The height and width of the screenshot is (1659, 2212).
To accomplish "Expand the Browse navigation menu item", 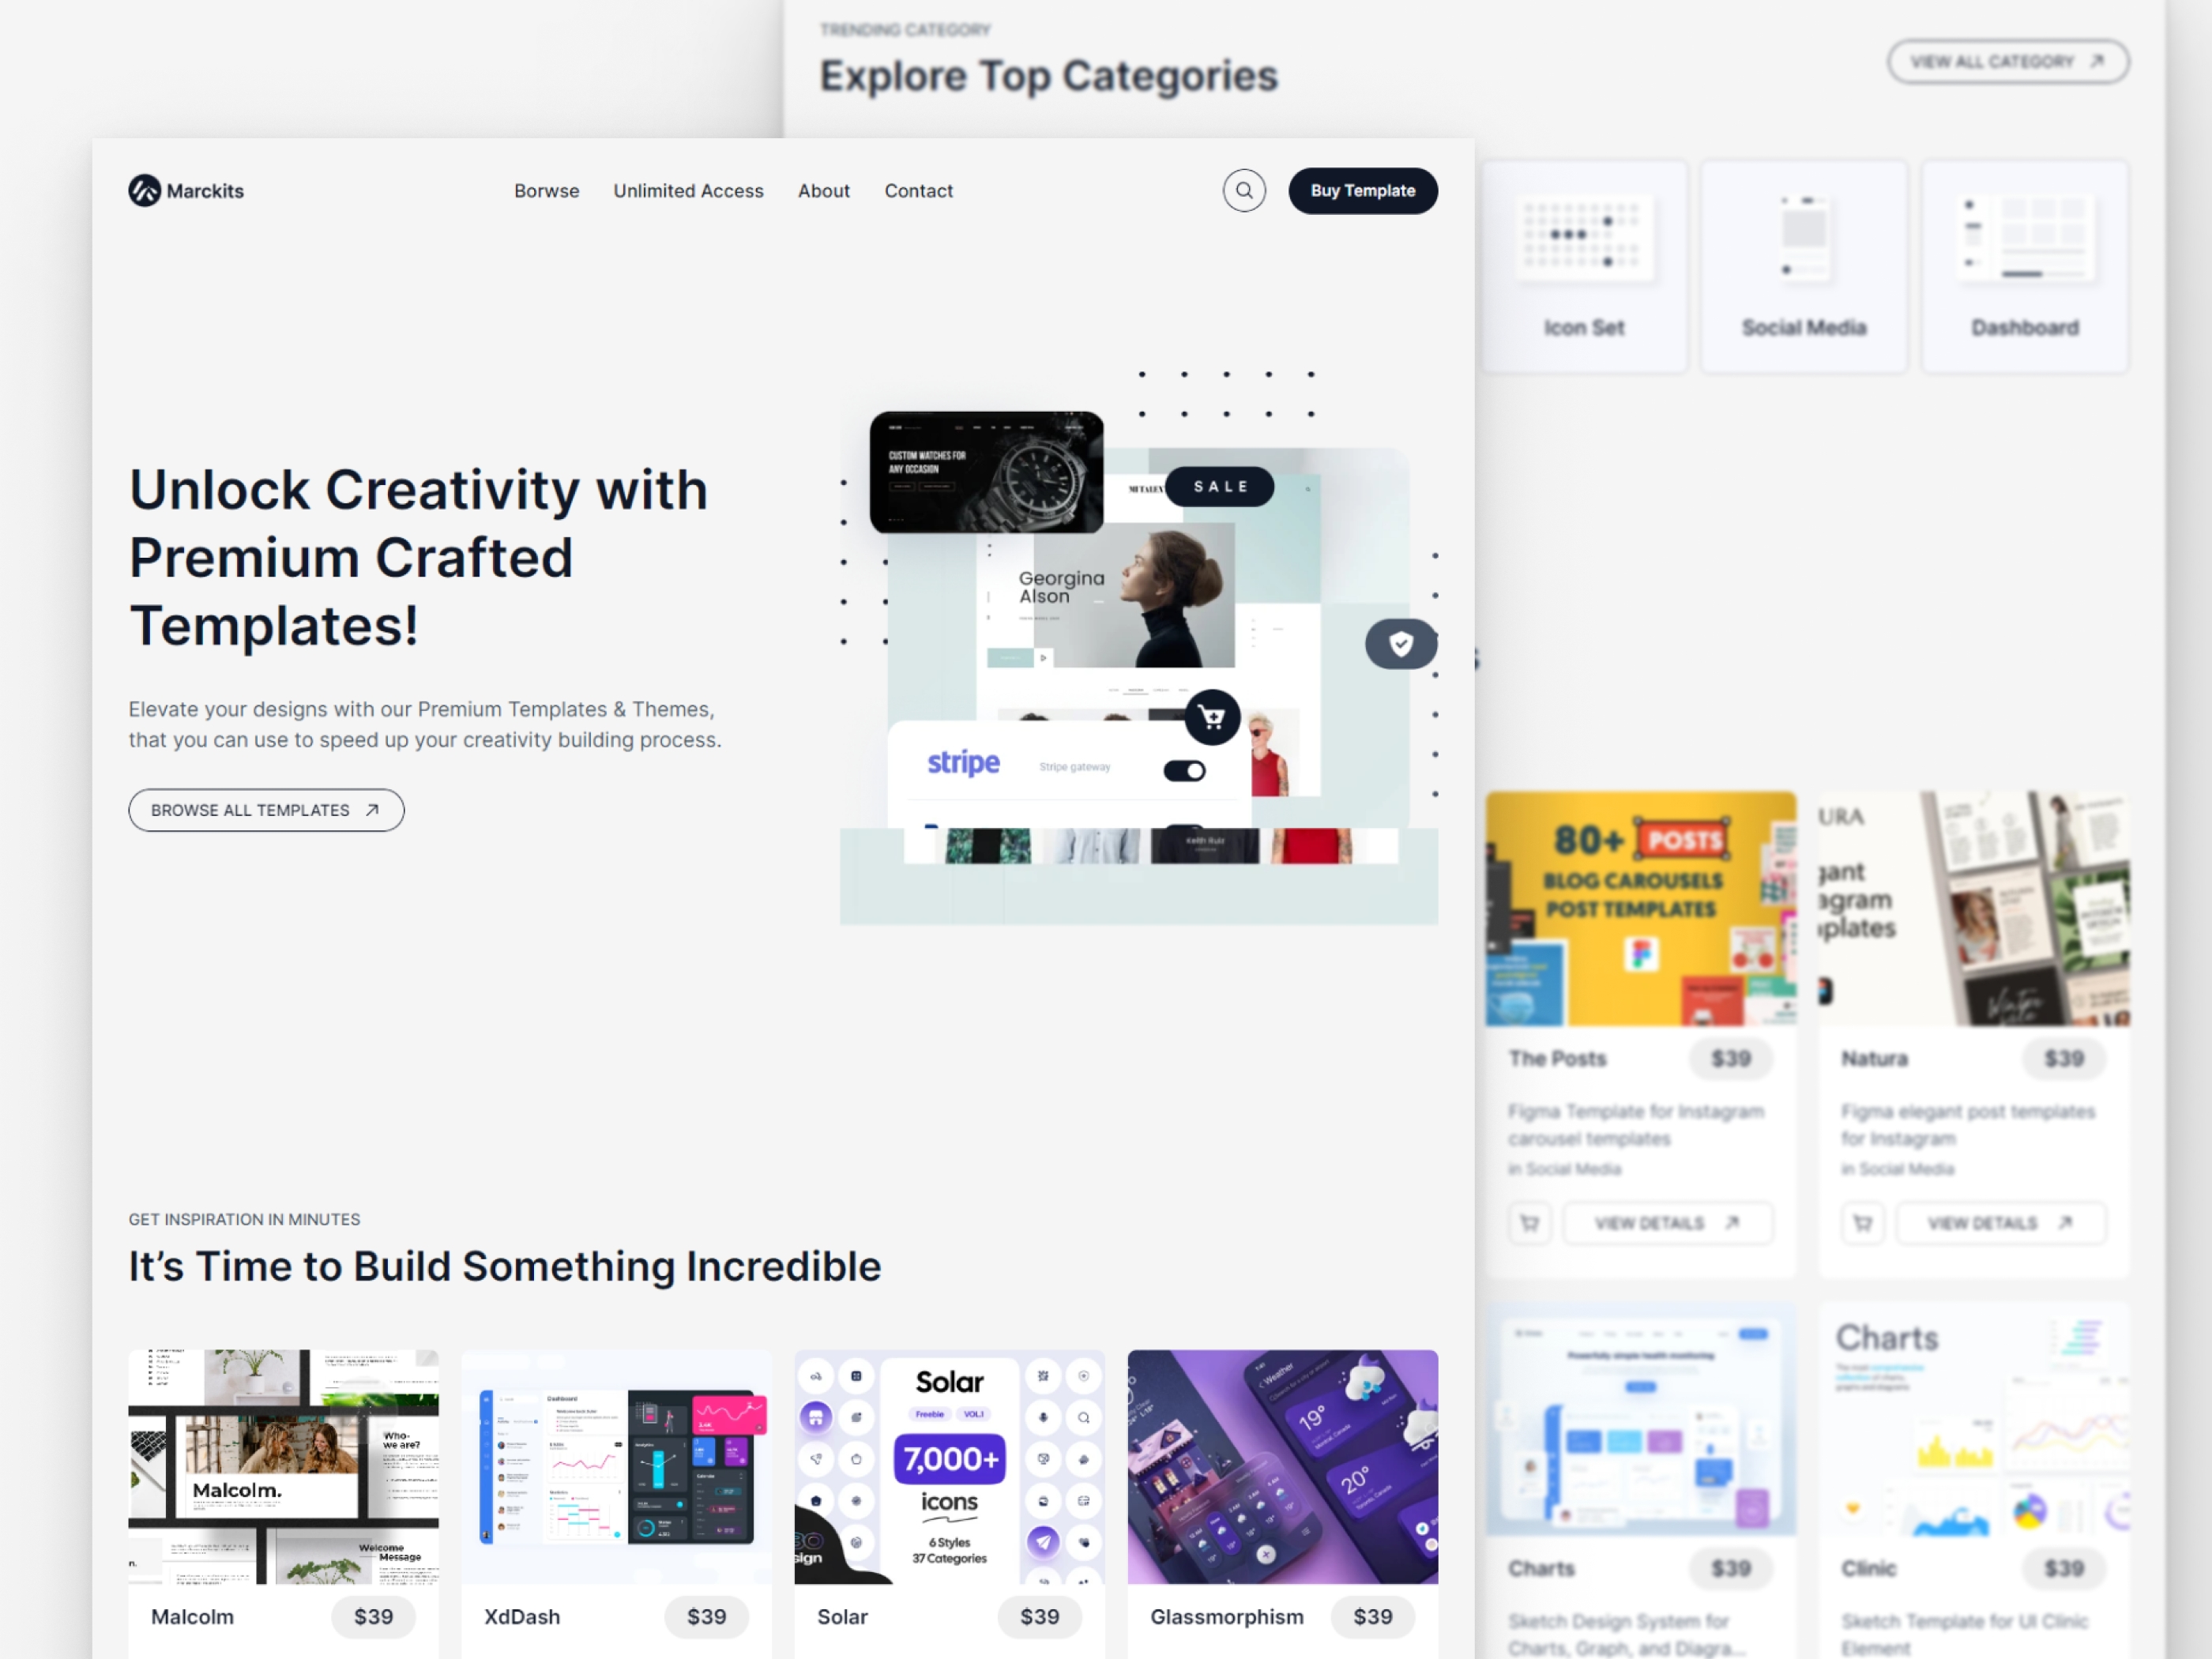I will (x=544, y=190).
